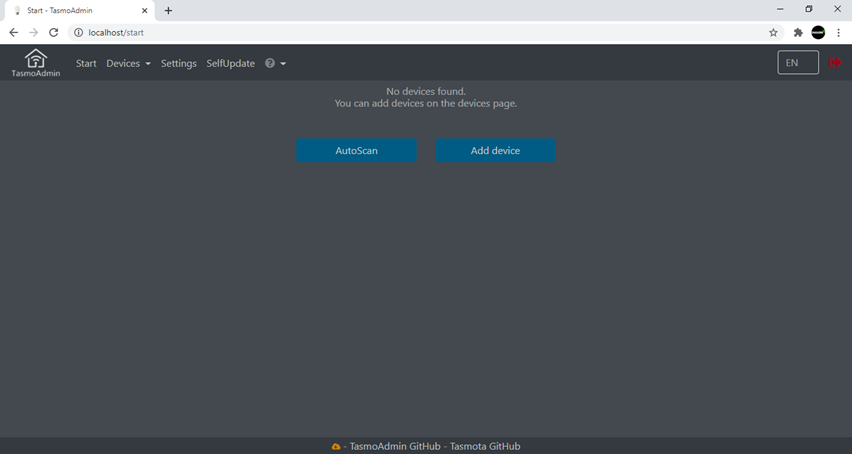The height and width of the screenshot is (454, 852).
Task: Reload the page
Action: (x=53, y=33)
